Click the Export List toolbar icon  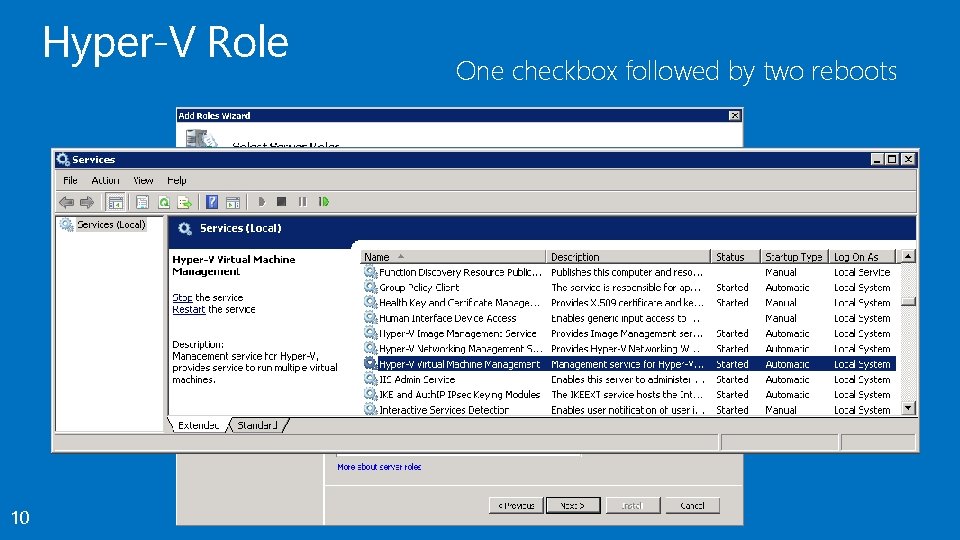[184, 201]
